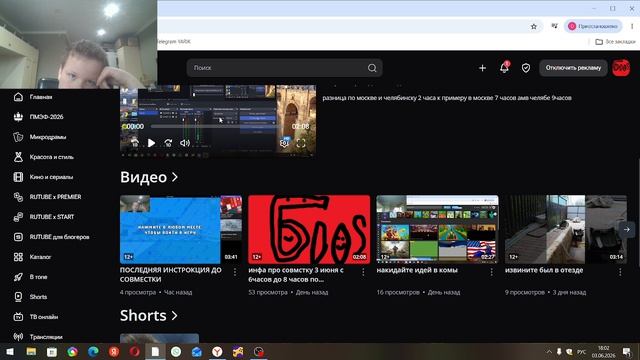
Task: Expand the Shorts section heading
Action: (149, 316)
